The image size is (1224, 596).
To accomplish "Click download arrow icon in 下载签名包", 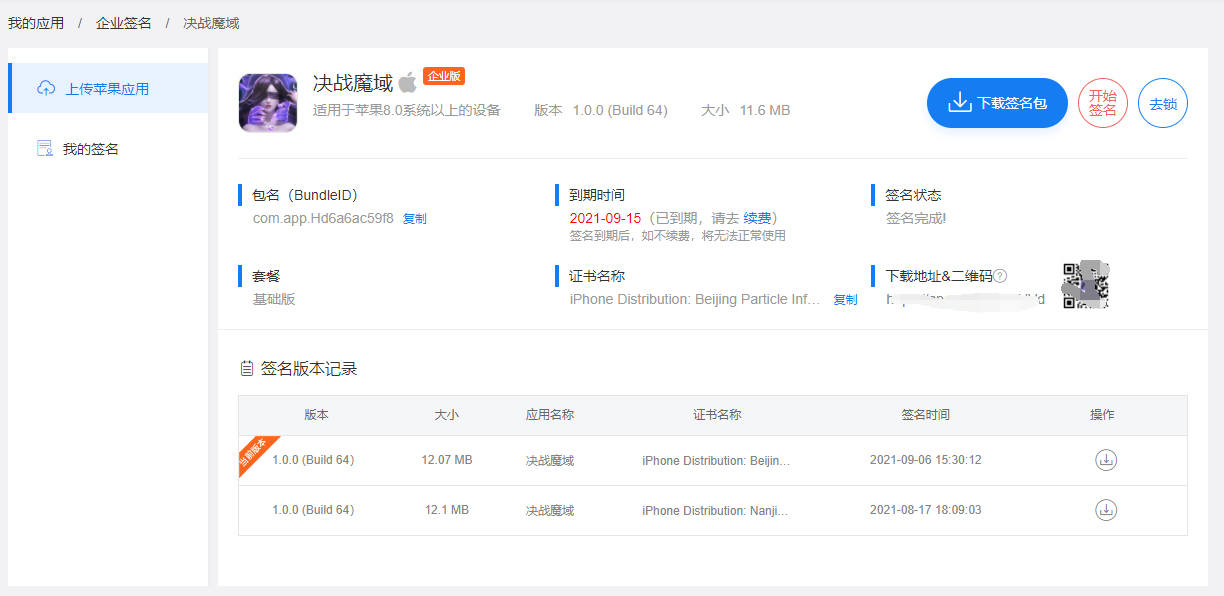I will (x=959, y=102).
